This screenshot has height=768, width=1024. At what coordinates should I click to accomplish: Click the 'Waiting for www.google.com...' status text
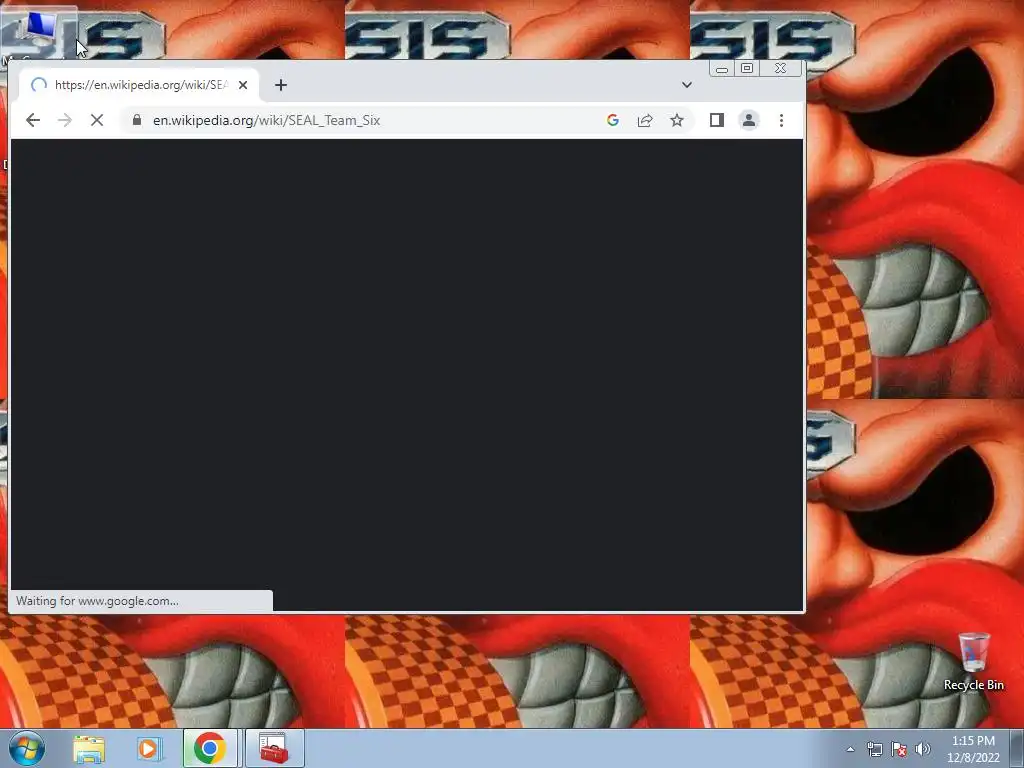pos(97,601)
